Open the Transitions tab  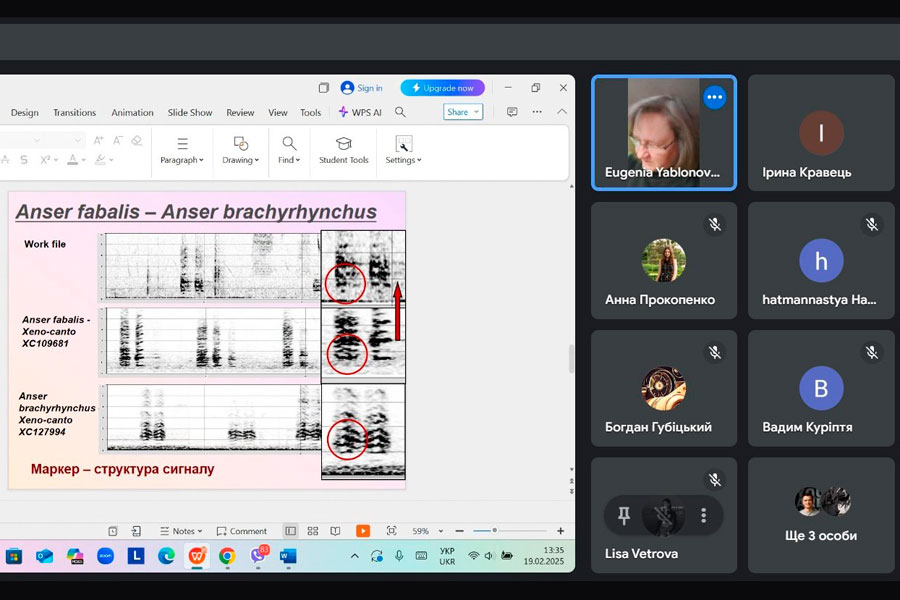click(75, 113)
